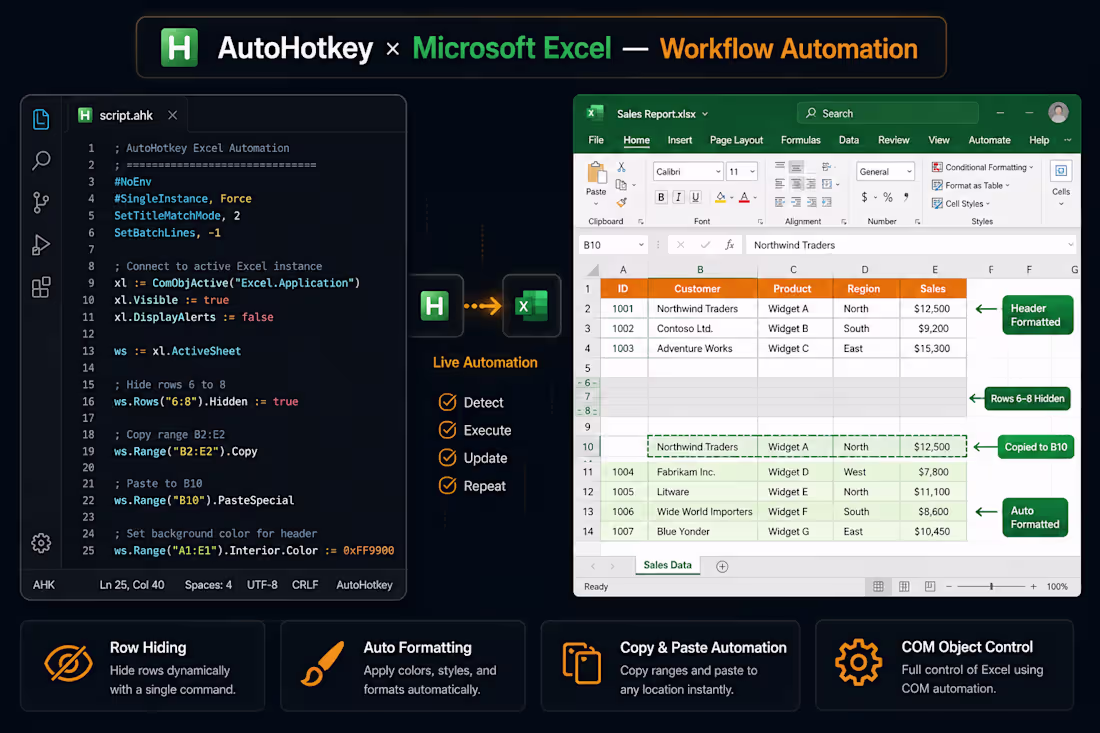The height and width of the screenshot is (733, 1100).
Task: Apply Percent Style number format
Action: click(x=888, y=197)
